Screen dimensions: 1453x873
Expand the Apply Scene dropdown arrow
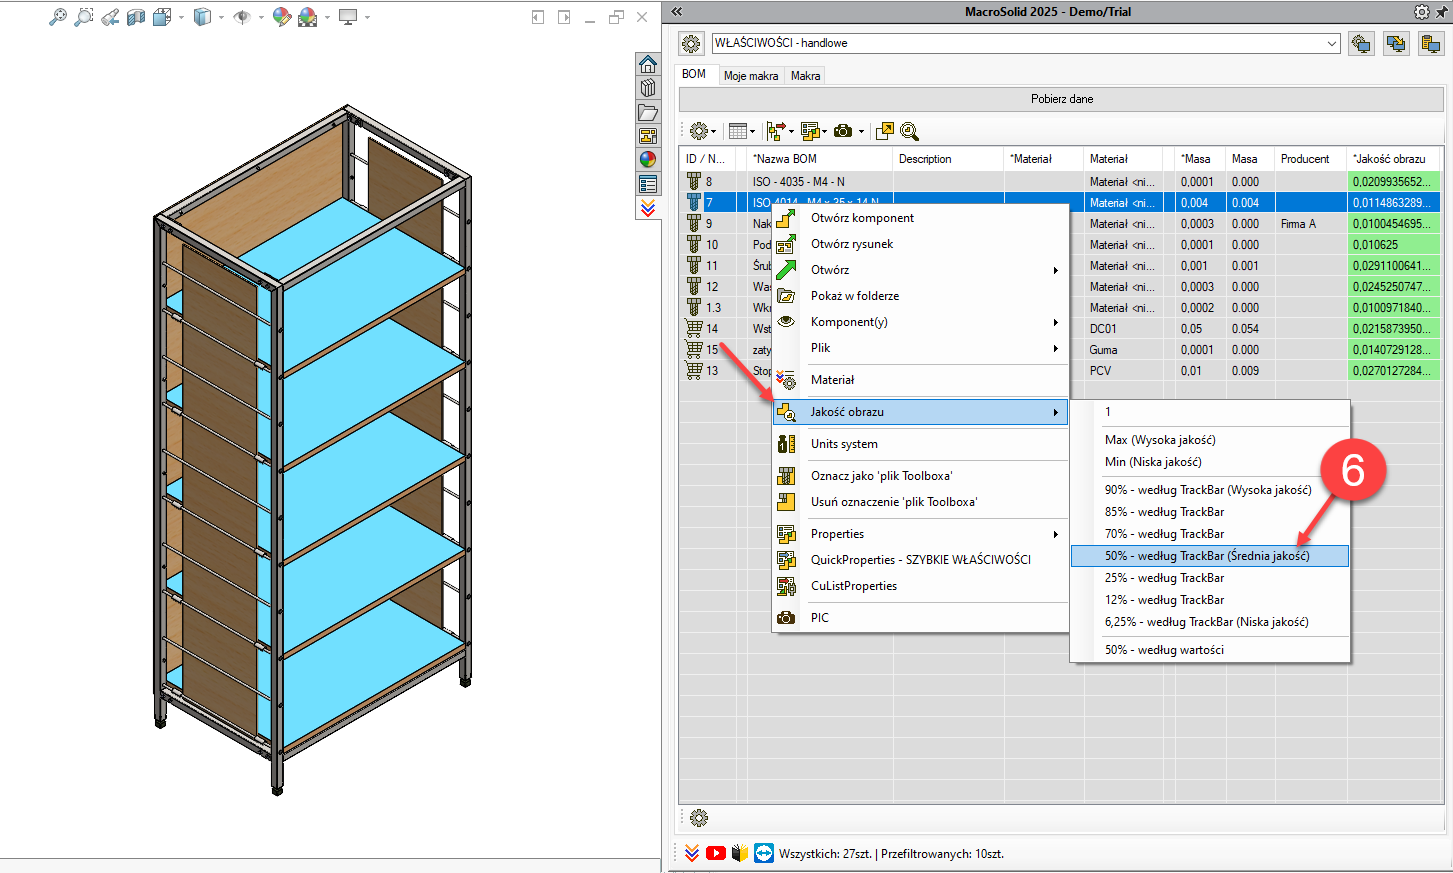(x=327, y=17)
